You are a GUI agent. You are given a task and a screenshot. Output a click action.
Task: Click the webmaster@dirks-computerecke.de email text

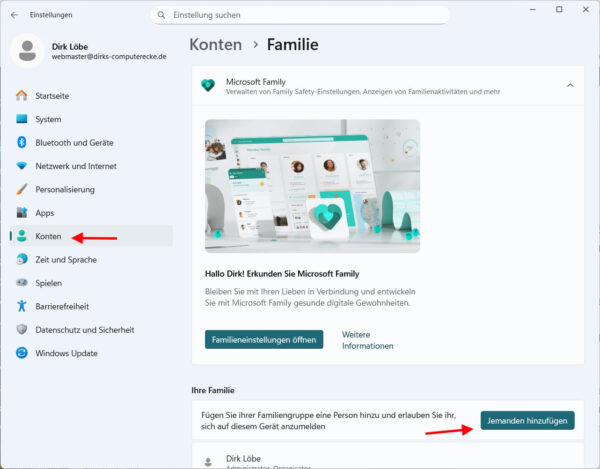pos(109,57)
